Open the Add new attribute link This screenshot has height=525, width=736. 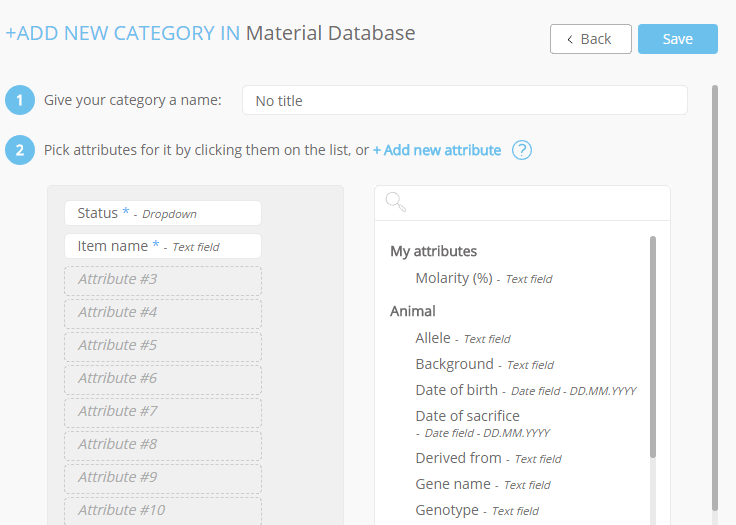[x=437, y=150]
